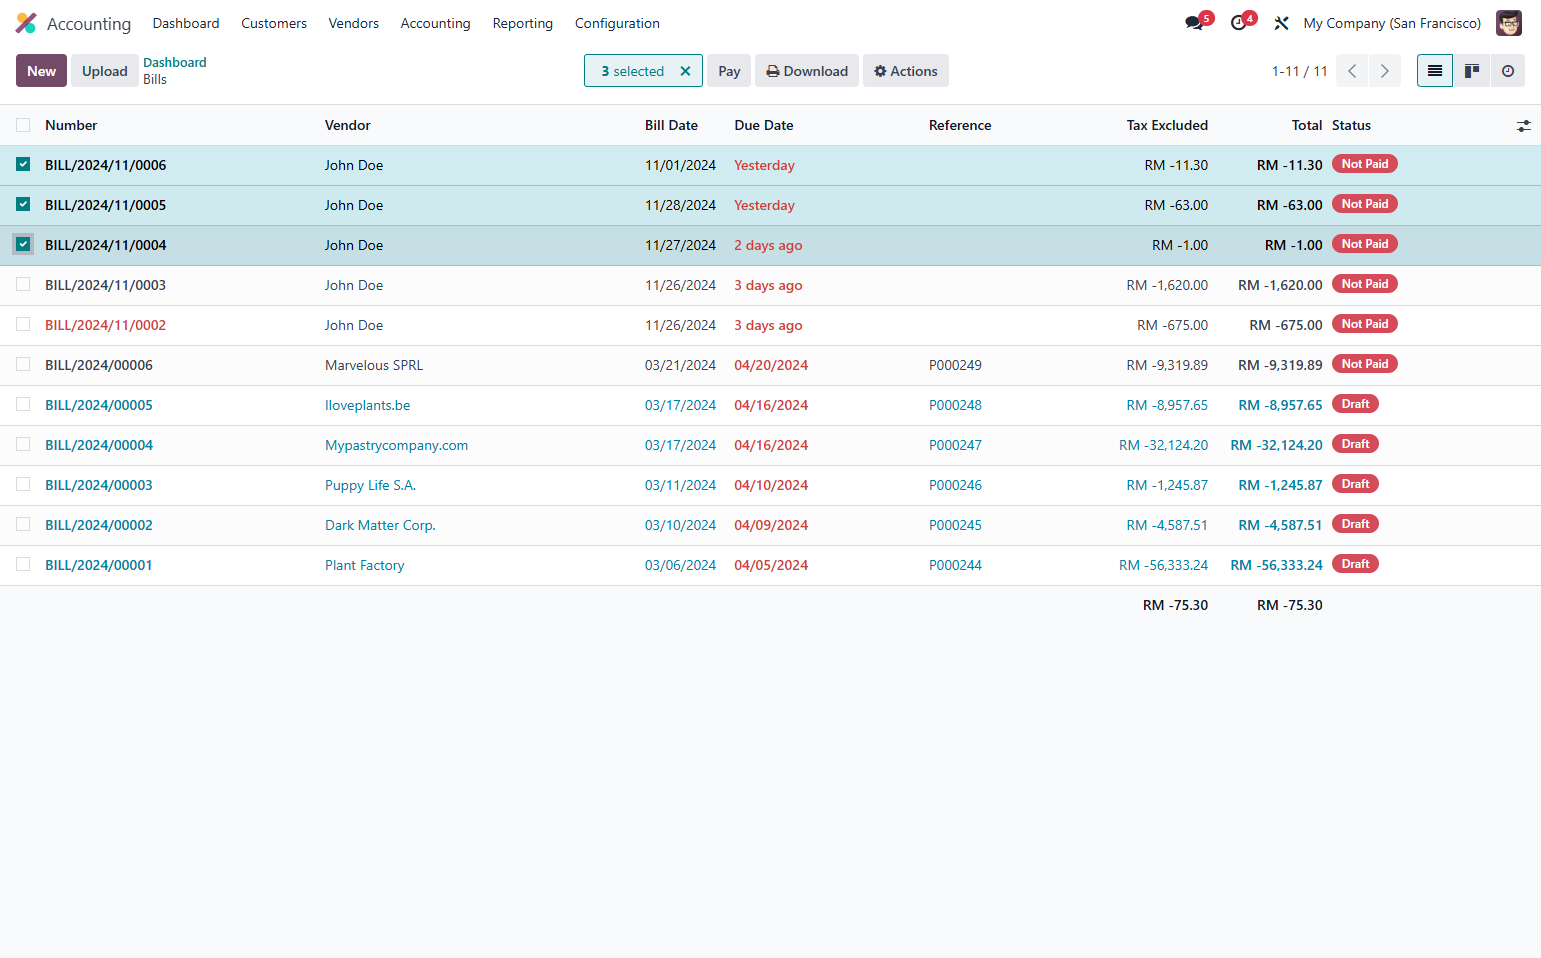This screenshot has width=1541, height=958.
Task: Uncheck BILL/2024/11/0005 row checkbox
Action: point(23,204)
